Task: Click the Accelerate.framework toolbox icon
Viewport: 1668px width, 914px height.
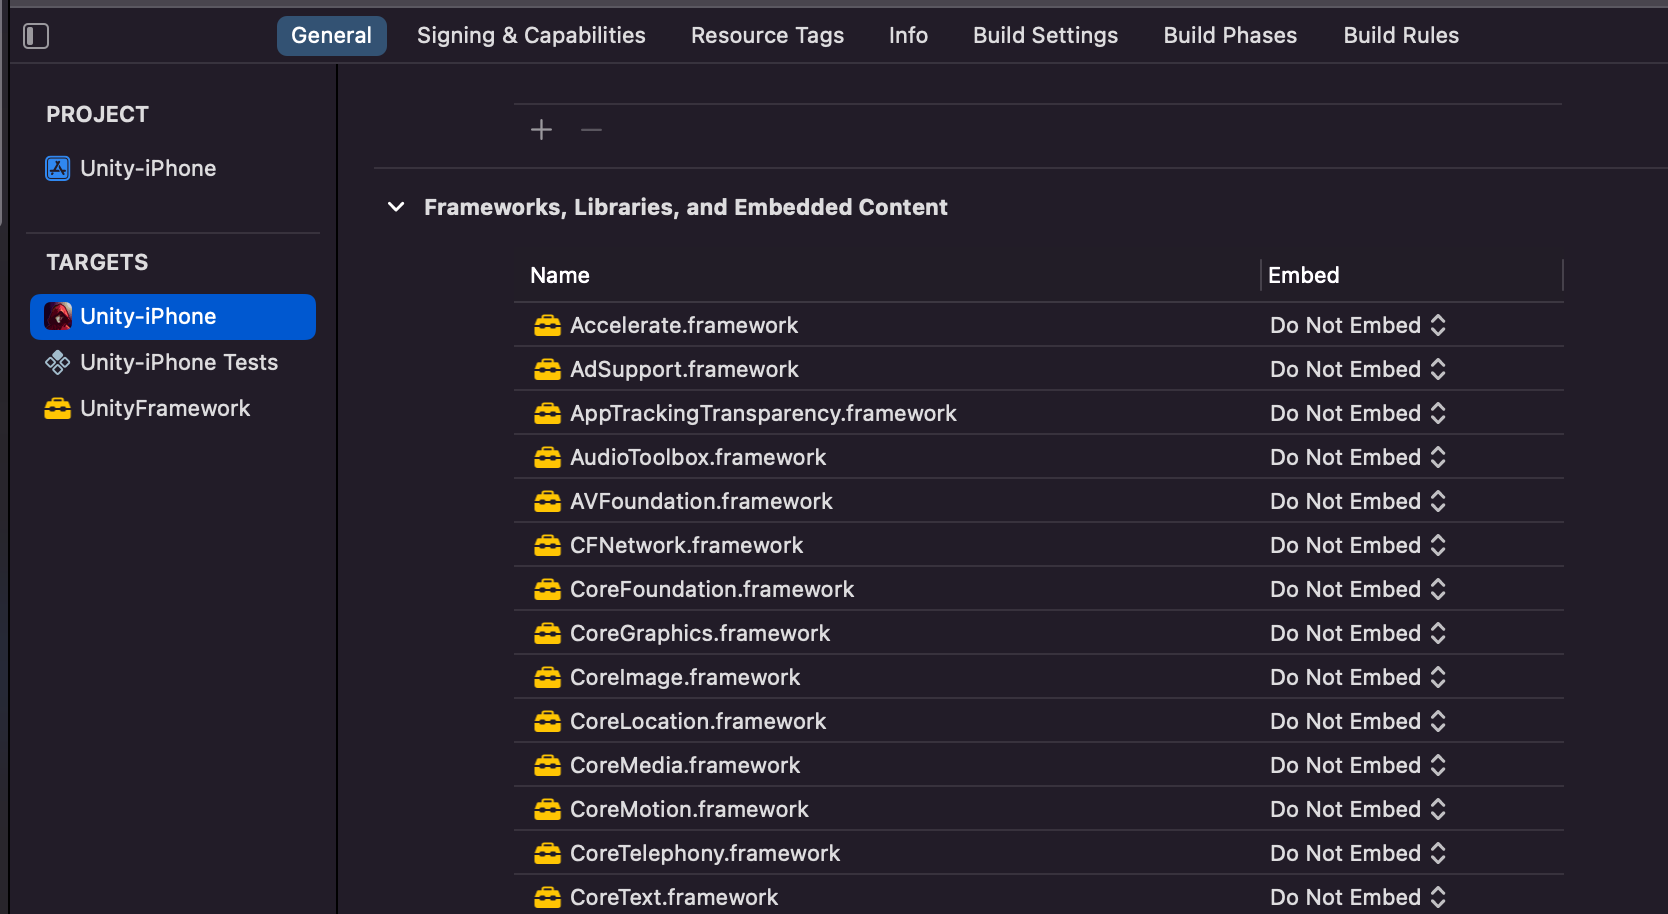Action: point(547,325)
